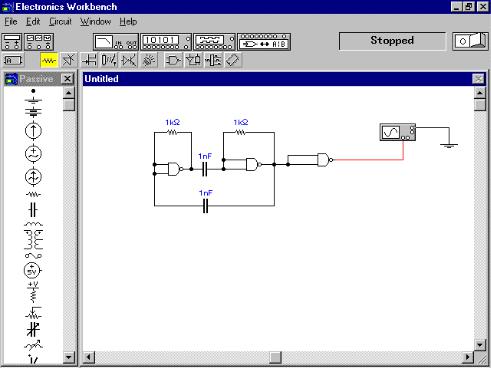Pick the DC current source in Passive panel
The width and height of the screenshot is (491, 368).
point(33,131)
